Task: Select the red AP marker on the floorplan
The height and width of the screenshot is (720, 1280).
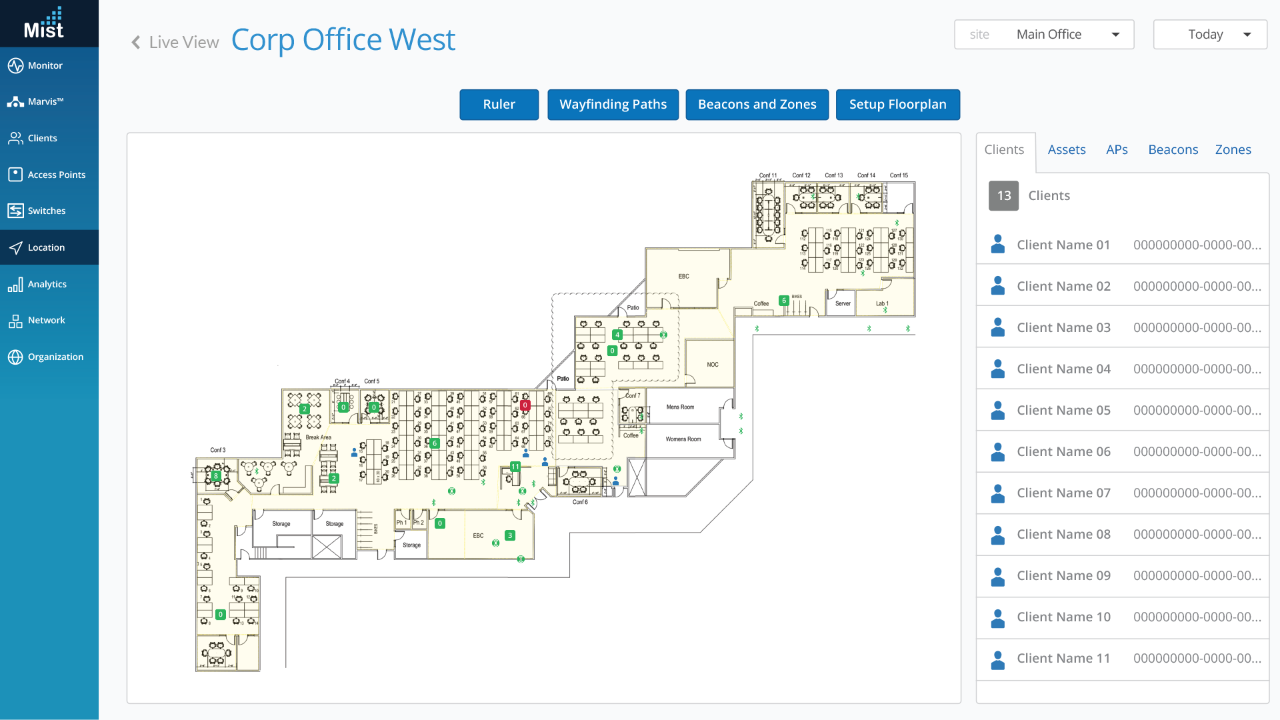Action: (x=525, y=405)
